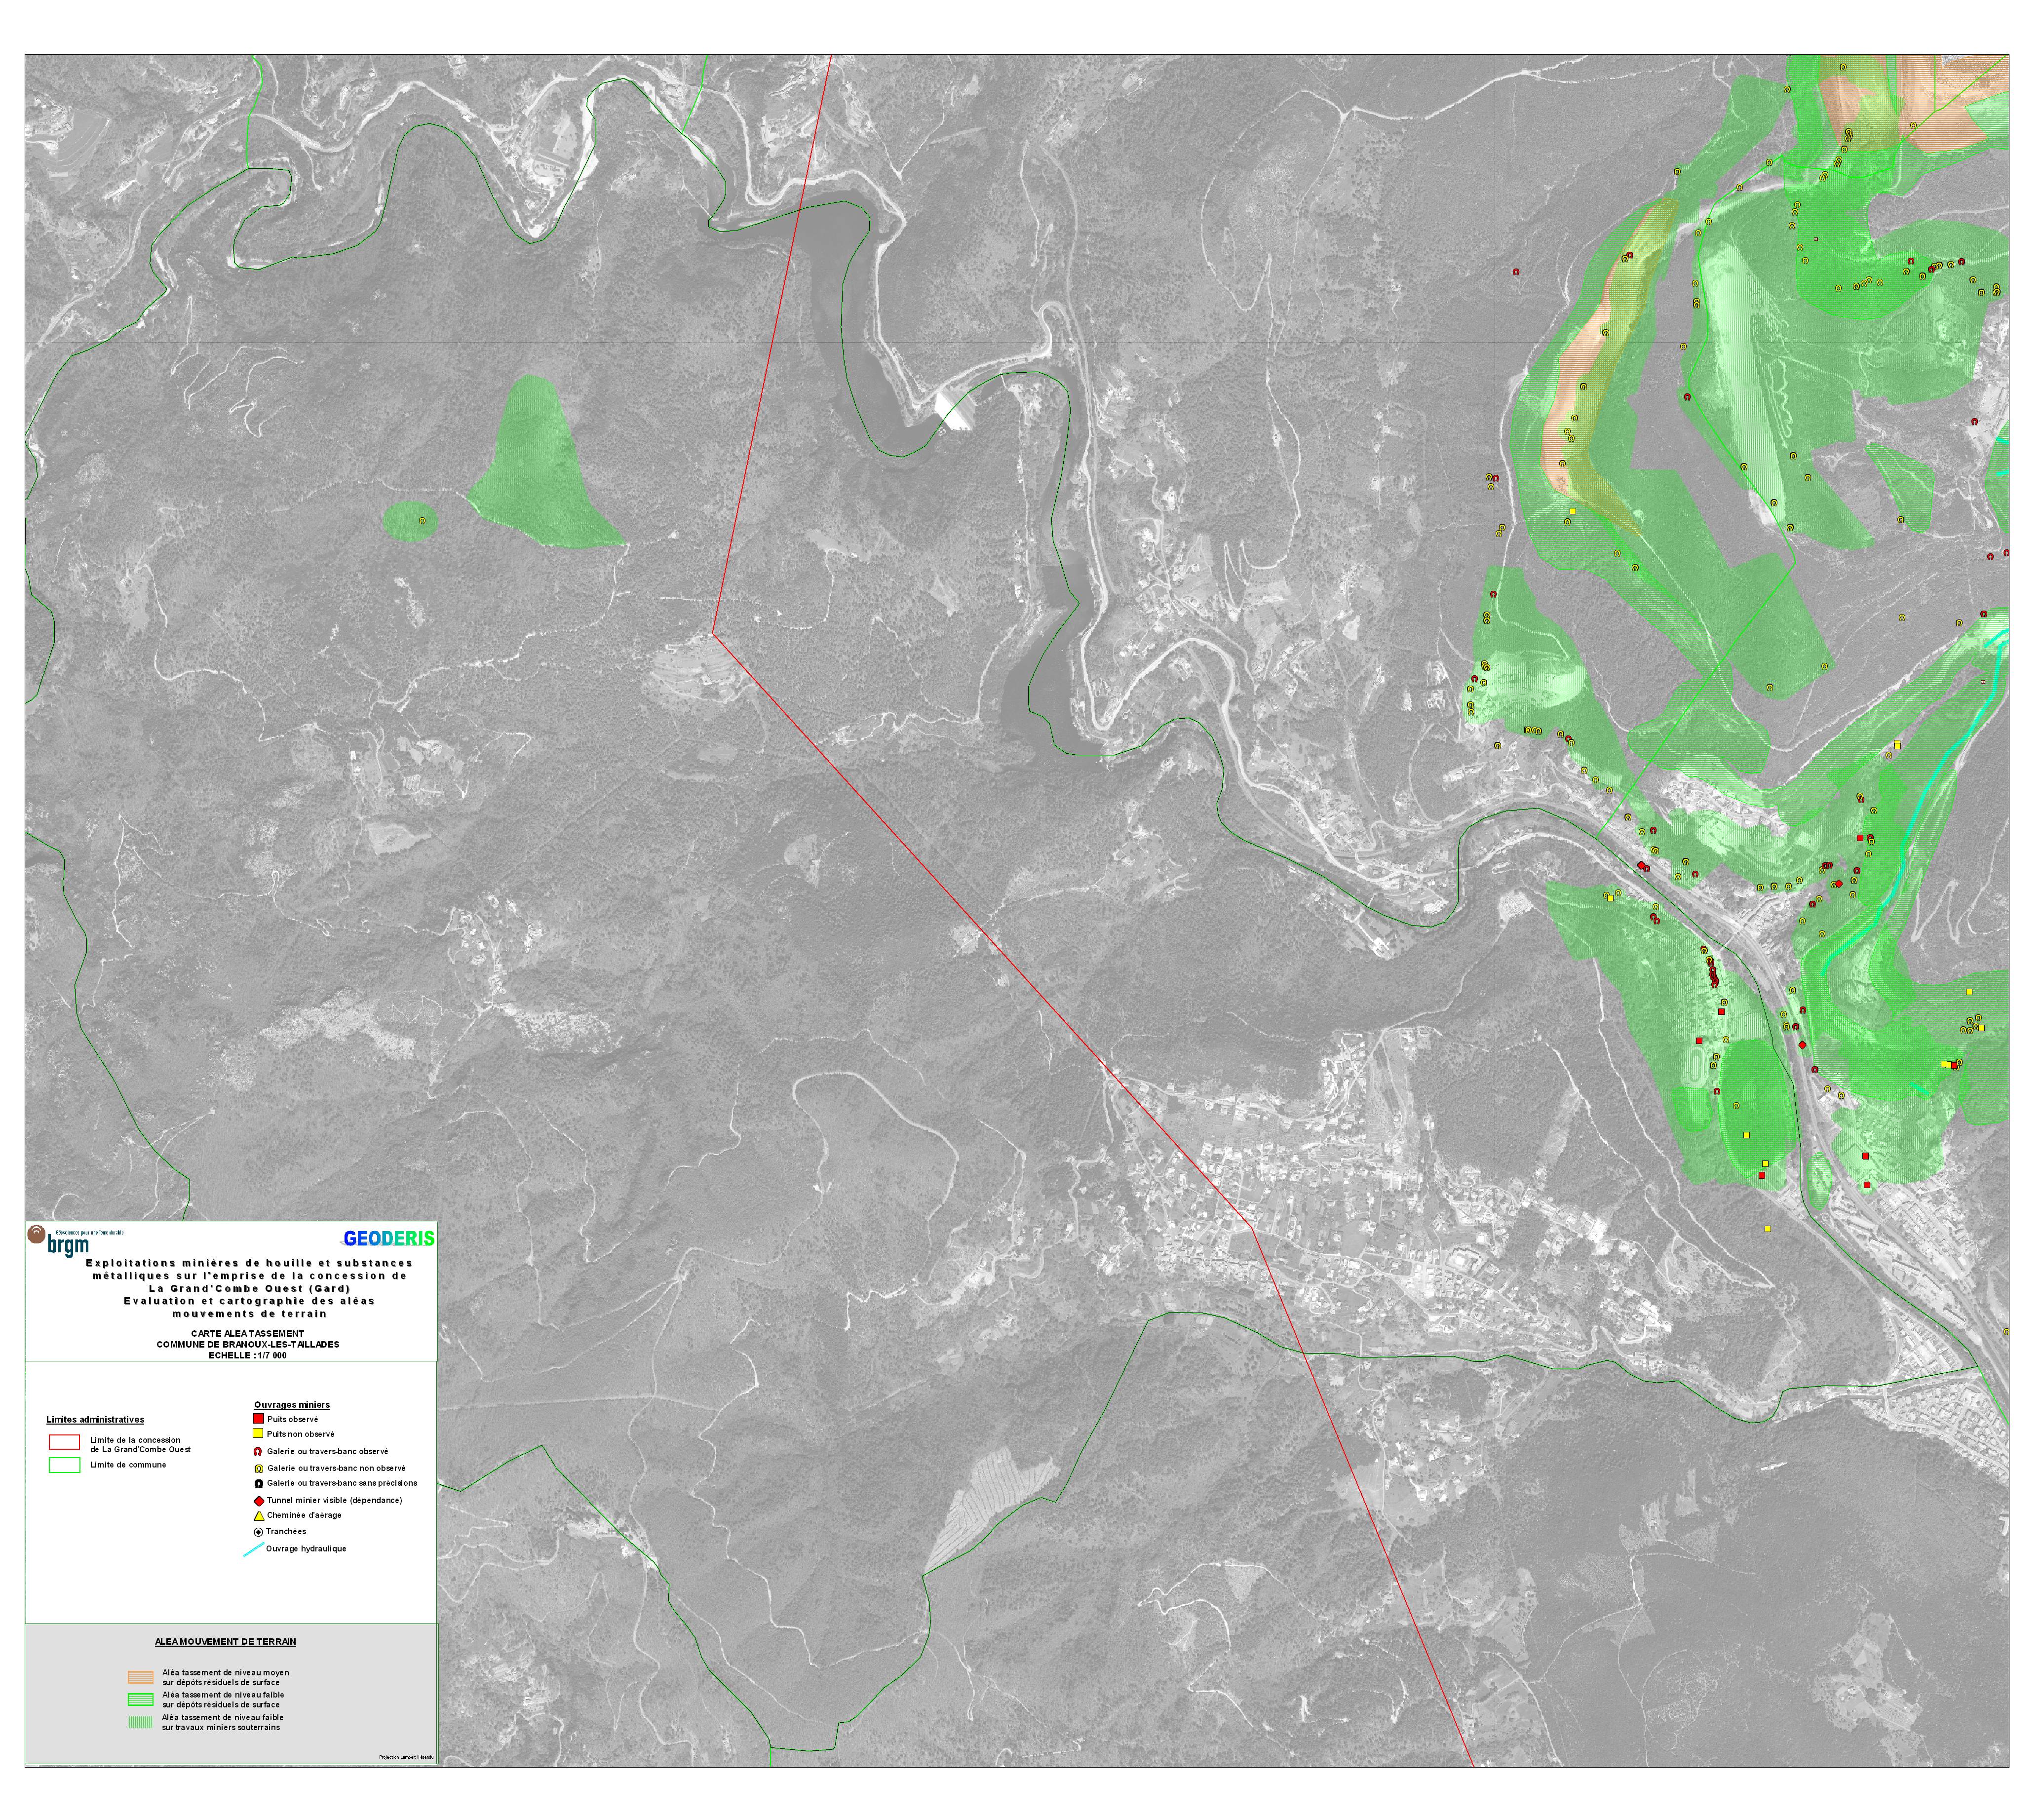
Task: Click the orange niveau moyen hazard swatch
Action: (140, 1677)
